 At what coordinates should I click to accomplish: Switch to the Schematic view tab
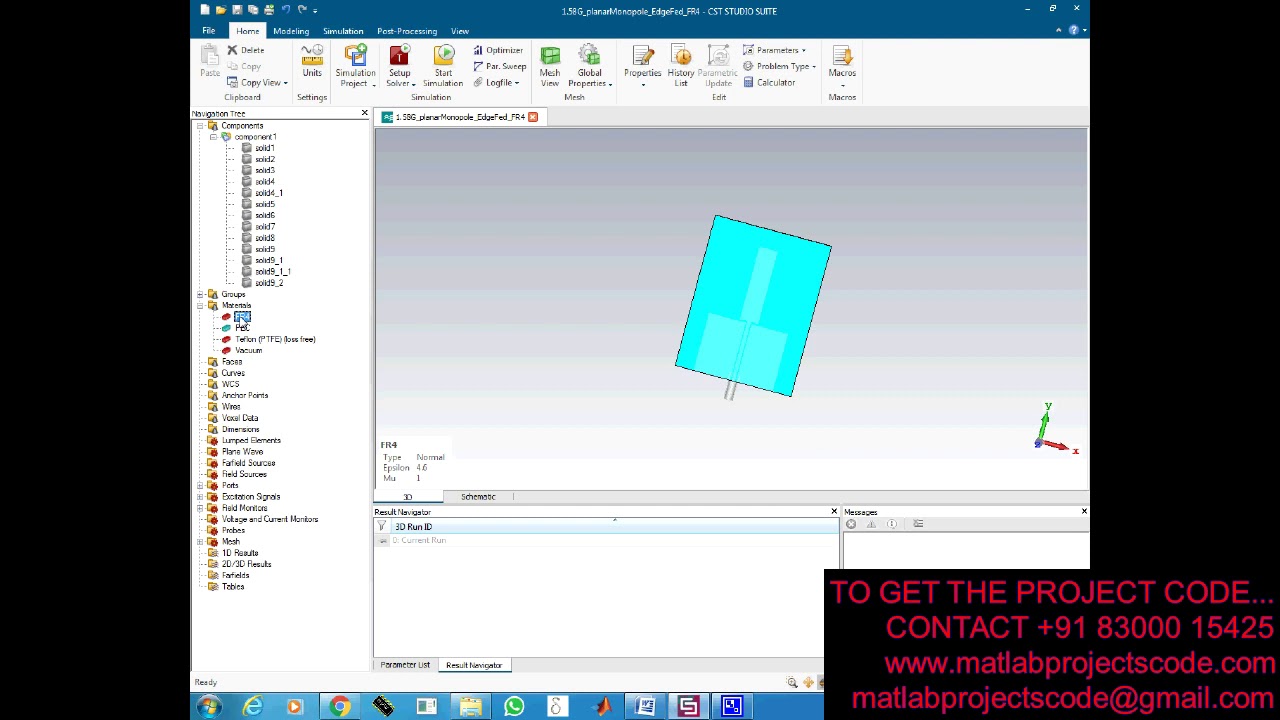(478, 497)
